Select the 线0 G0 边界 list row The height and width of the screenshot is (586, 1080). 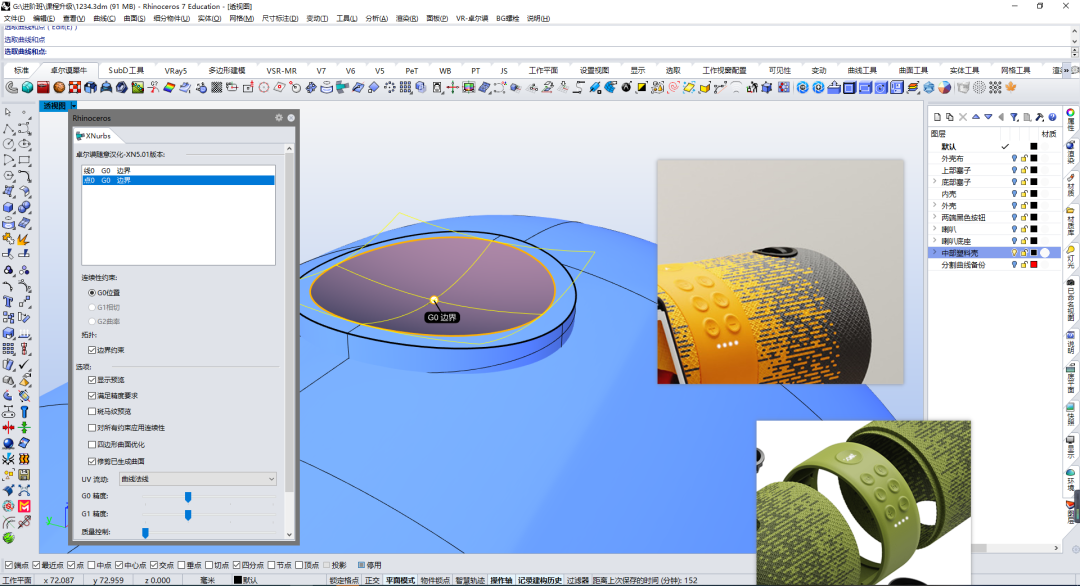click(x=178, y=170)
